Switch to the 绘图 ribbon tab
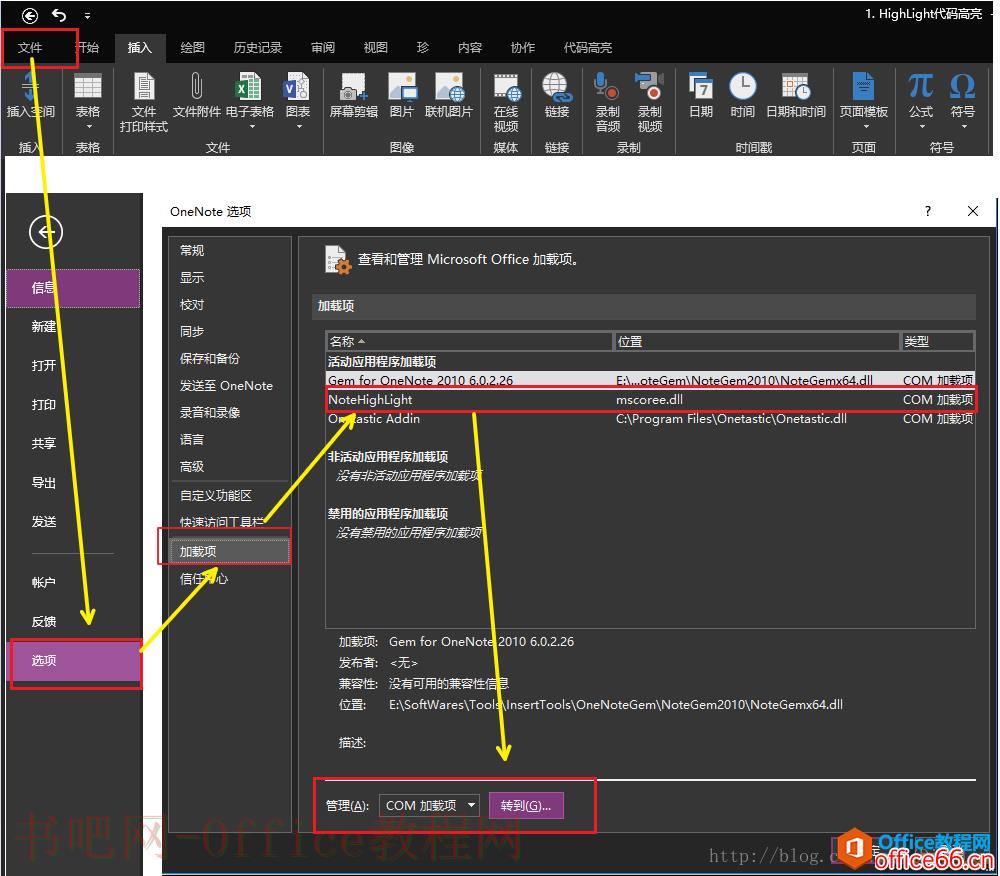1000x876 pixels. click(x=193, y=48)
